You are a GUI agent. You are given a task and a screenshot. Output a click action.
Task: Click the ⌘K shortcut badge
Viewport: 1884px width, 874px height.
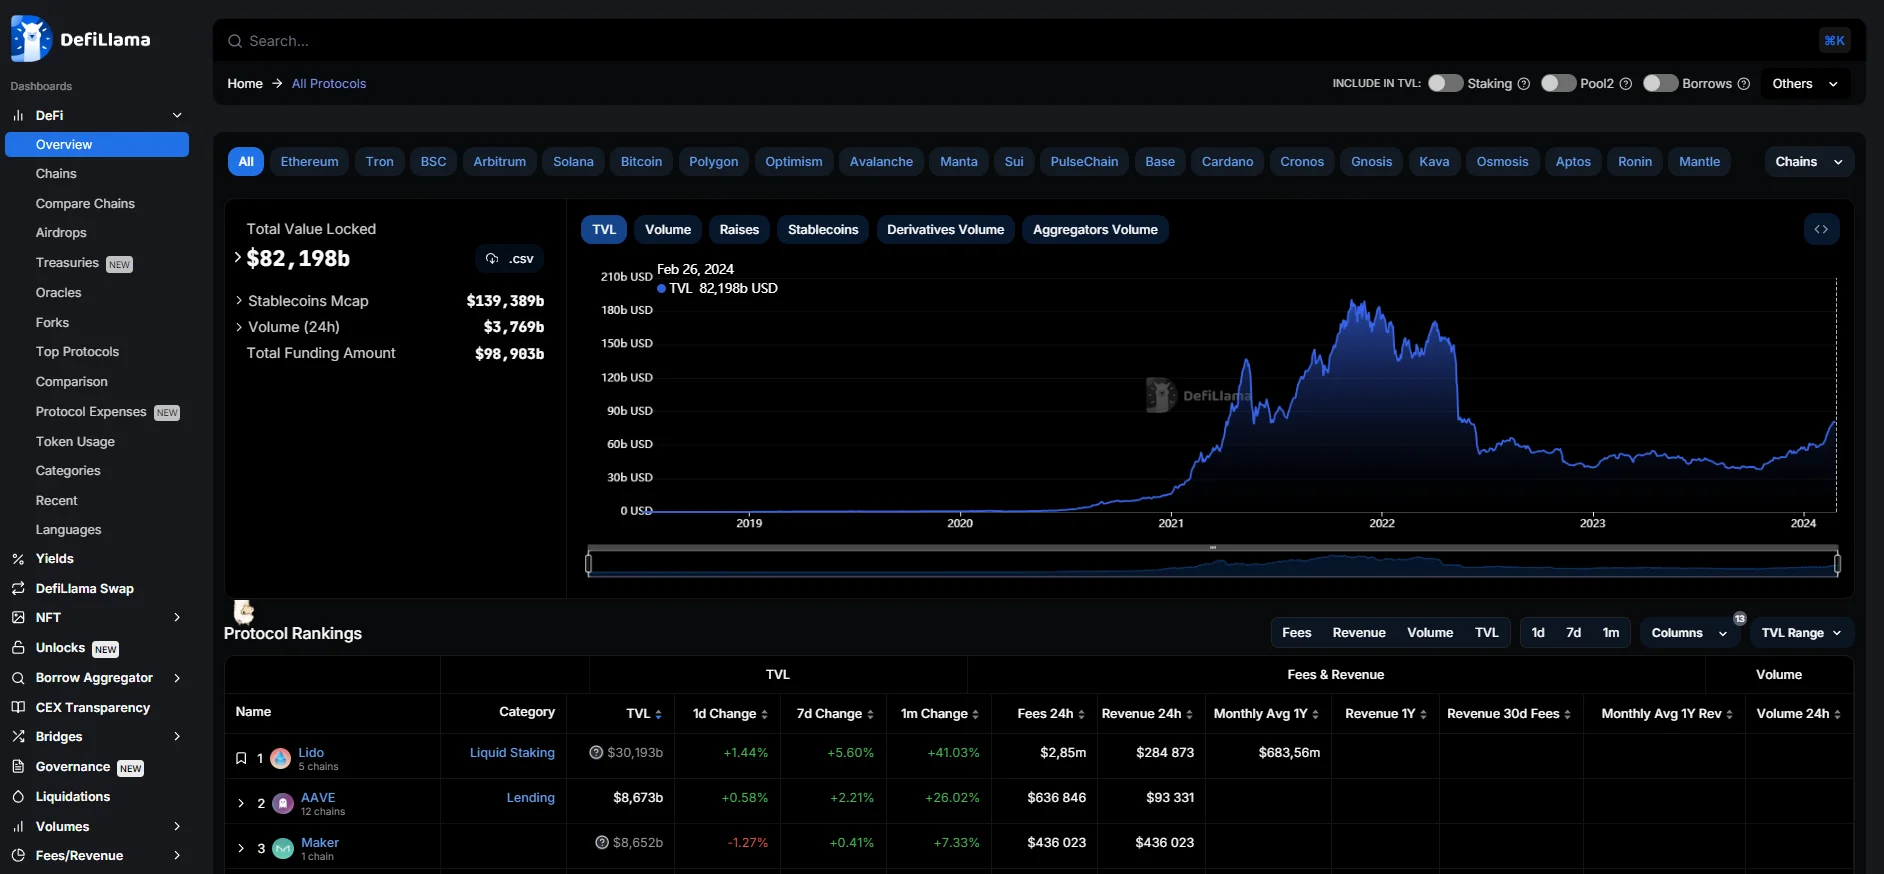tap(1834, 41)
